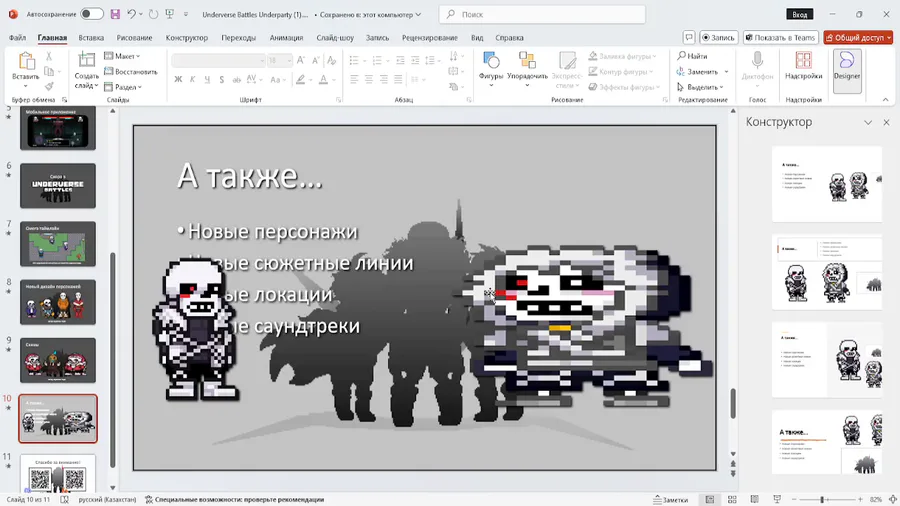
Task: Toggle italic К formatting
Action: tap(192, 80)
